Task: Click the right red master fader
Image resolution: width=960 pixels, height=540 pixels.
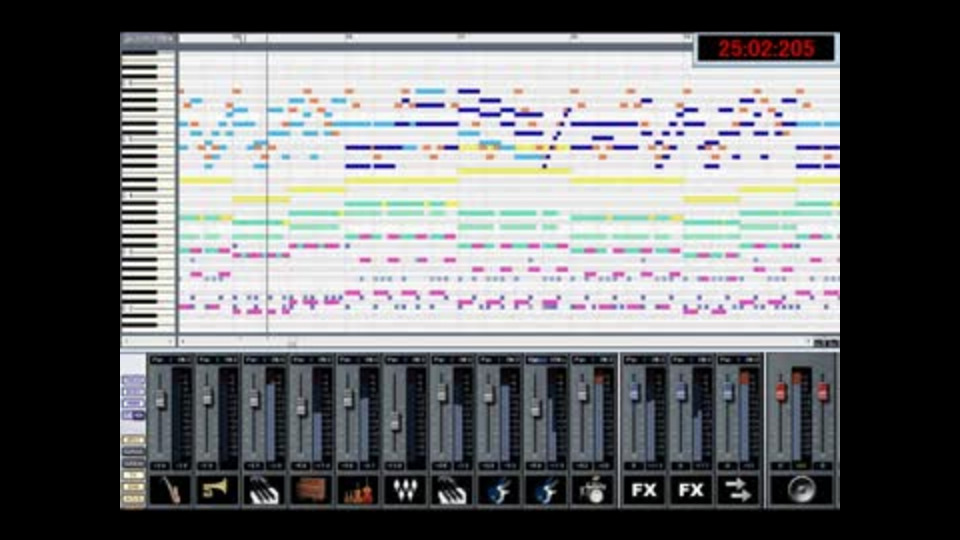Action: point(823,392)
